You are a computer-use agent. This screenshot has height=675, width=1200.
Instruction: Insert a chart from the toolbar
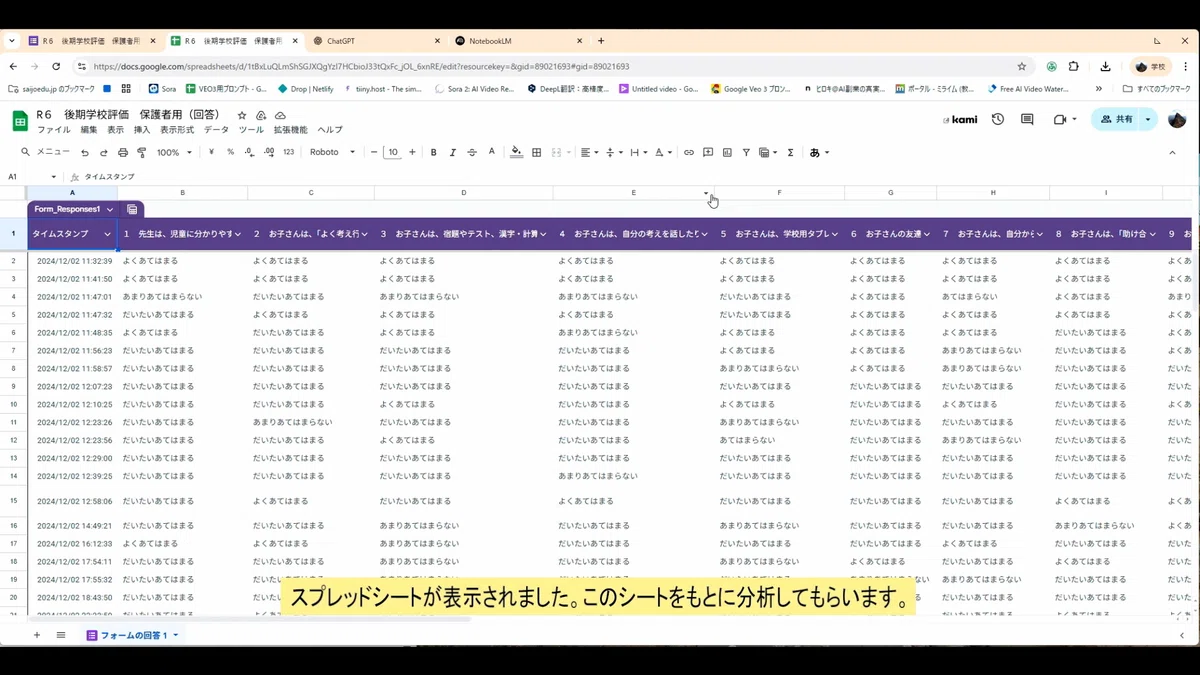coord(727,153)
